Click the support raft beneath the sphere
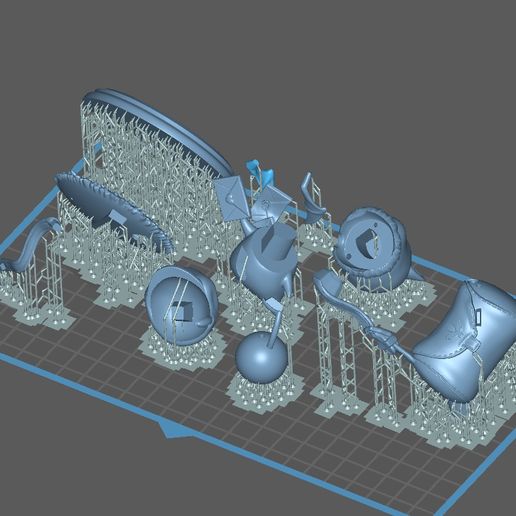Screen dimensions: 516x516 pos(263,392)
